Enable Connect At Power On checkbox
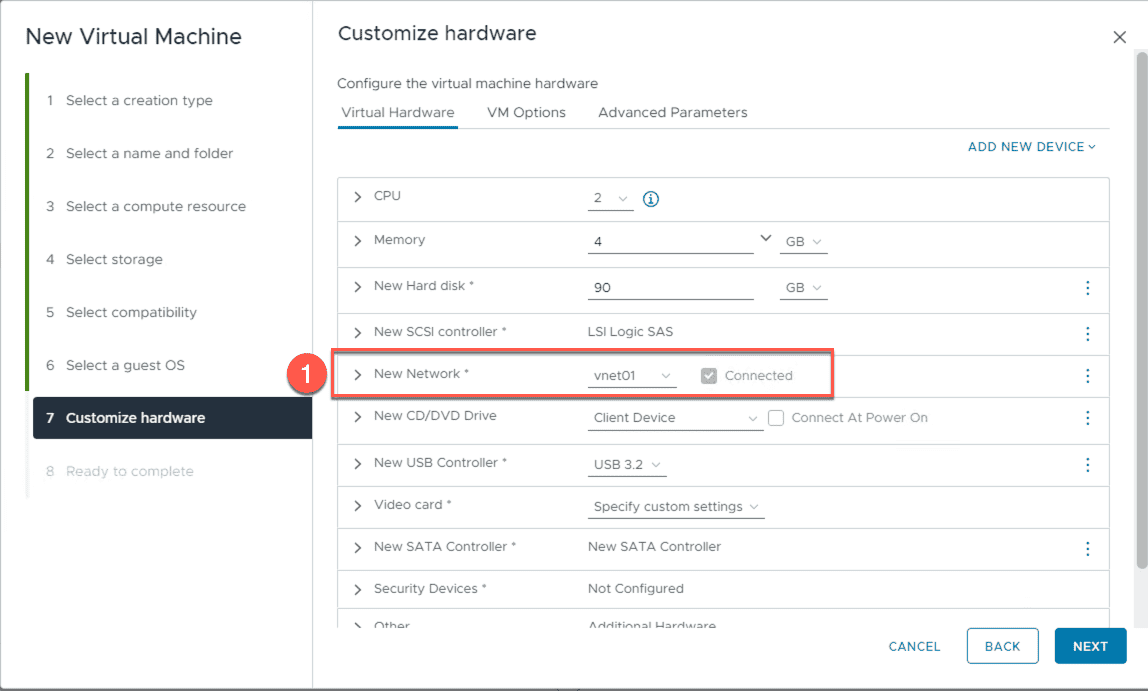Screen dimensions: 1148x691 click(x=776, y=418)
